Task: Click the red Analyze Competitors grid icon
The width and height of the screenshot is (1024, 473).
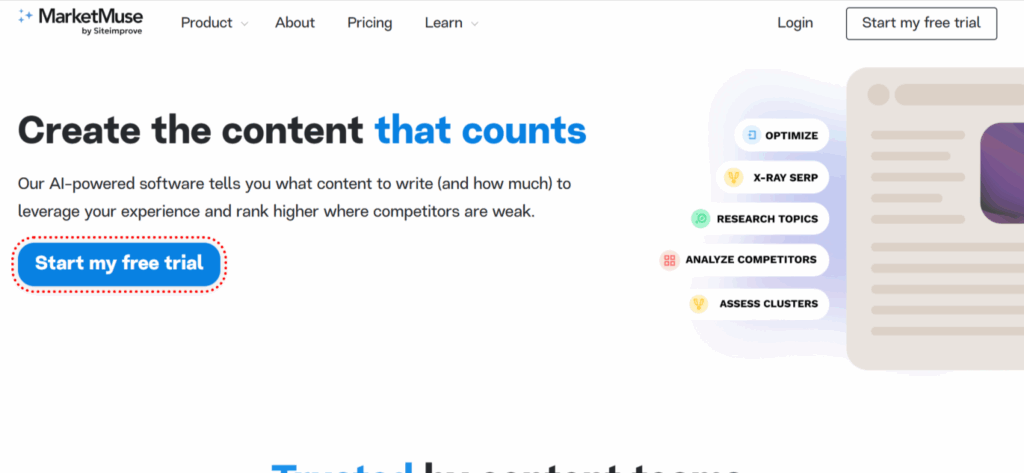Action: coord(669,260)
